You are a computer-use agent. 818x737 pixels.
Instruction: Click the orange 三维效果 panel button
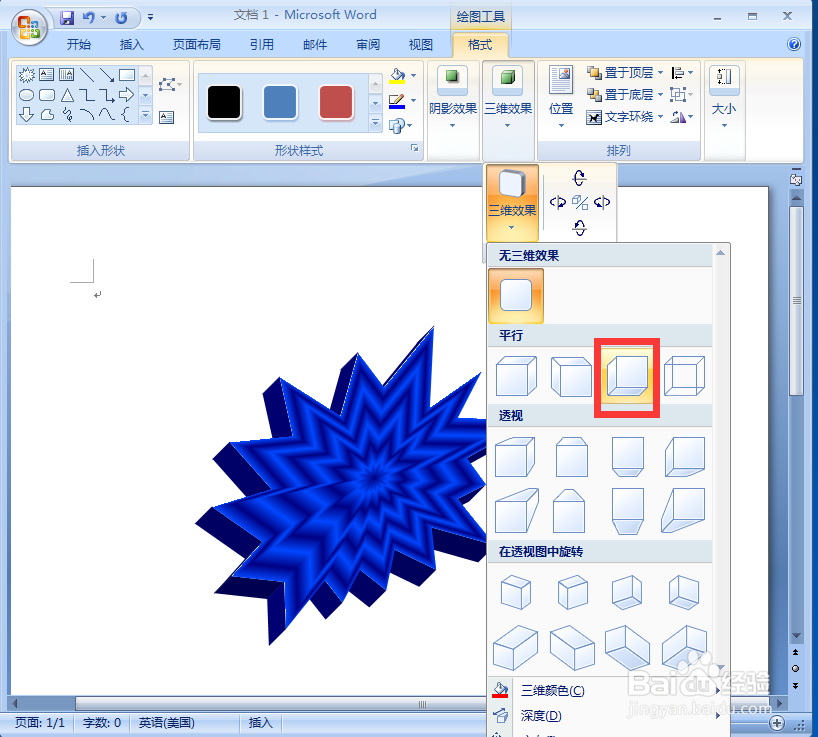point(512,202)
